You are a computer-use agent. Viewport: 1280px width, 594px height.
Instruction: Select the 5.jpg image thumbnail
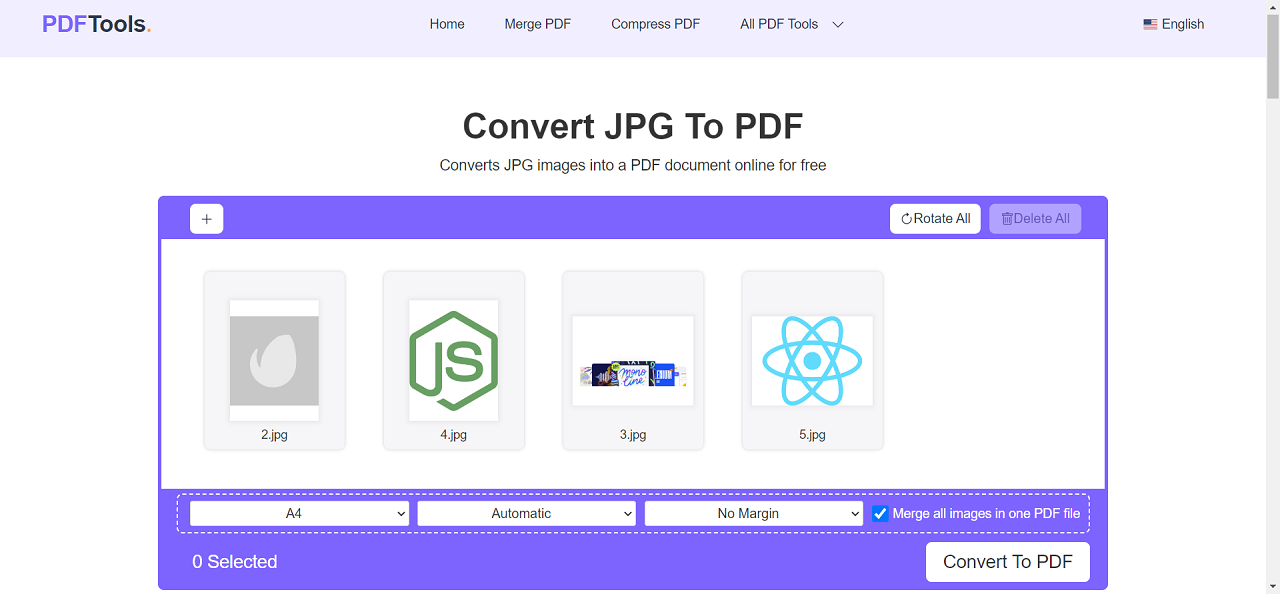point(812,360)
